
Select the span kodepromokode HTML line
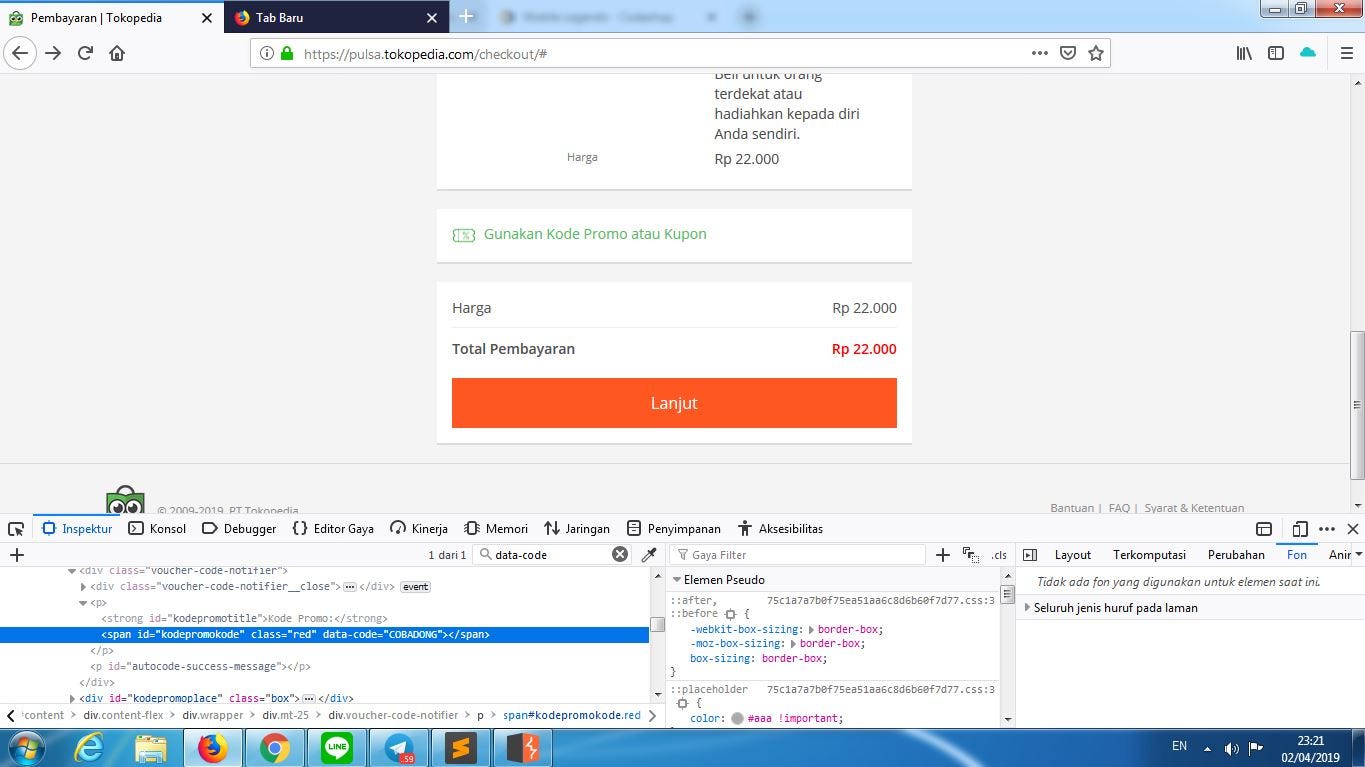(324, 635)
